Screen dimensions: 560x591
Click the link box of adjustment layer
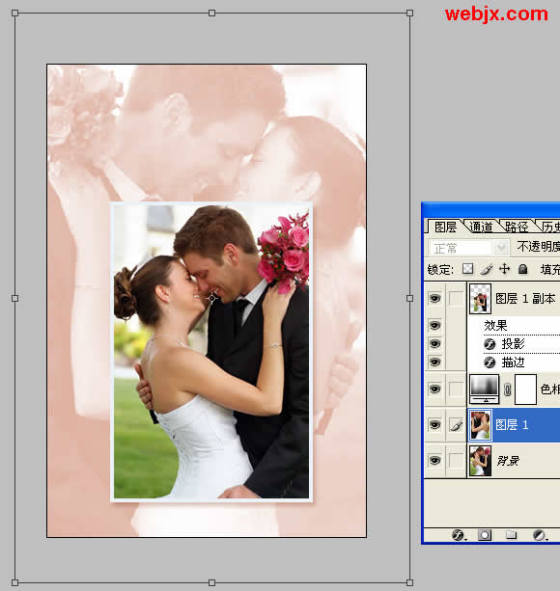456,389
